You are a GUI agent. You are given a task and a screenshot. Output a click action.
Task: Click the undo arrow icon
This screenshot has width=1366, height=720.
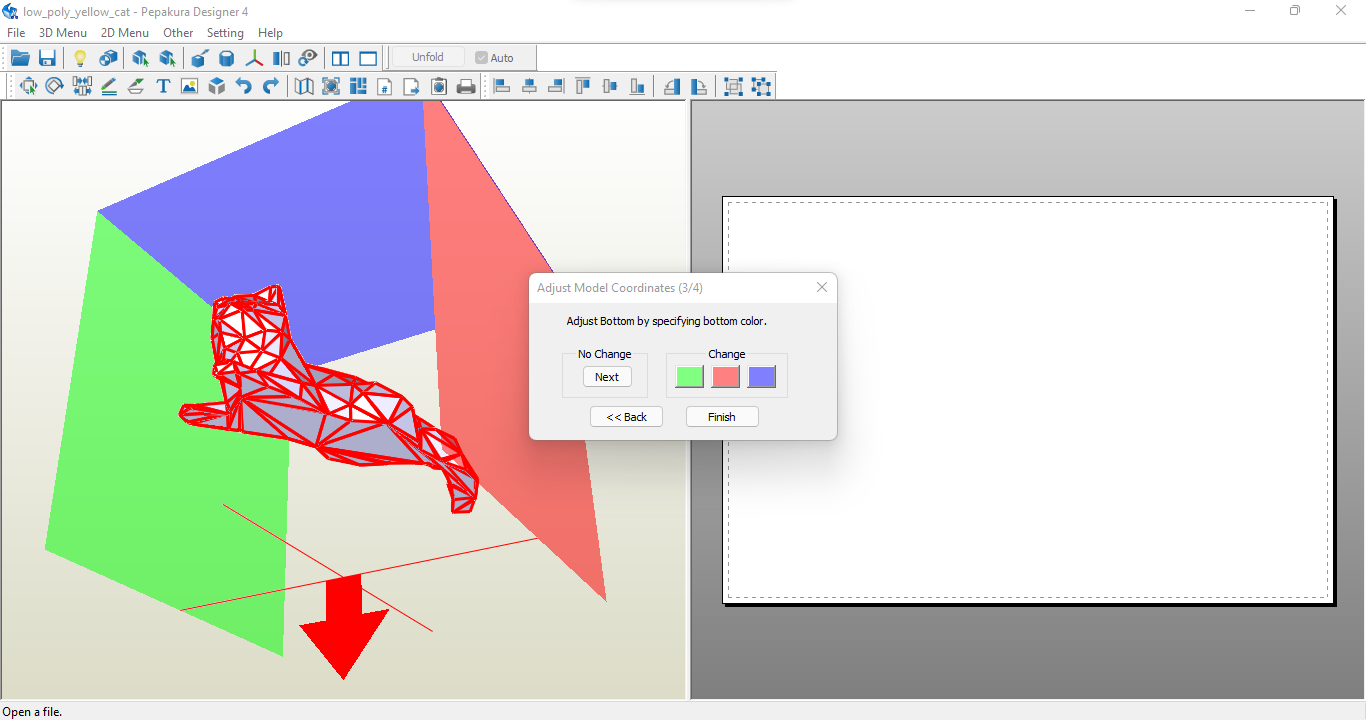[x=244, y=86]
